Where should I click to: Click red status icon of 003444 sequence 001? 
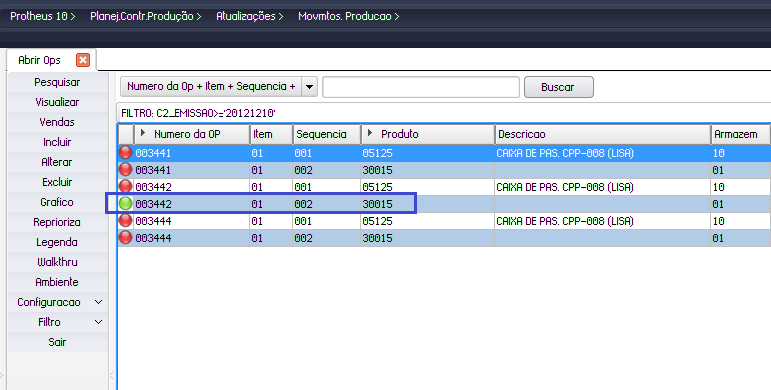click(126, 221)
